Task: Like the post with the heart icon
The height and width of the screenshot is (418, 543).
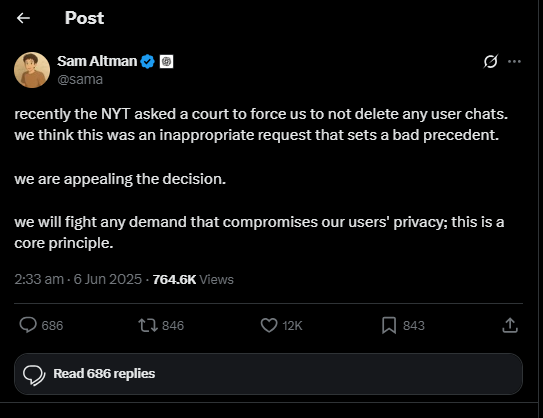Action: click(269, 325)
